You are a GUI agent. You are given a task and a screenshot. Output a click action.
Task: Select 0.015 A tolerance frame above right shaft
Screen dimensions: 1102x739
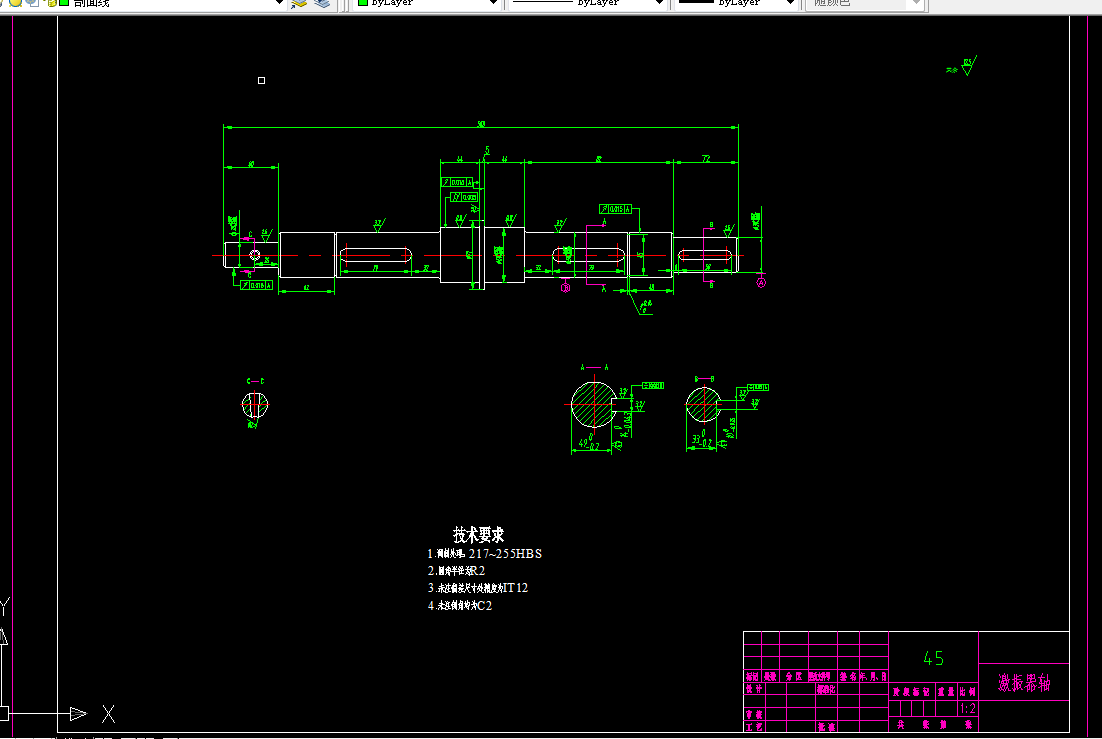click(x=615, y=209)
